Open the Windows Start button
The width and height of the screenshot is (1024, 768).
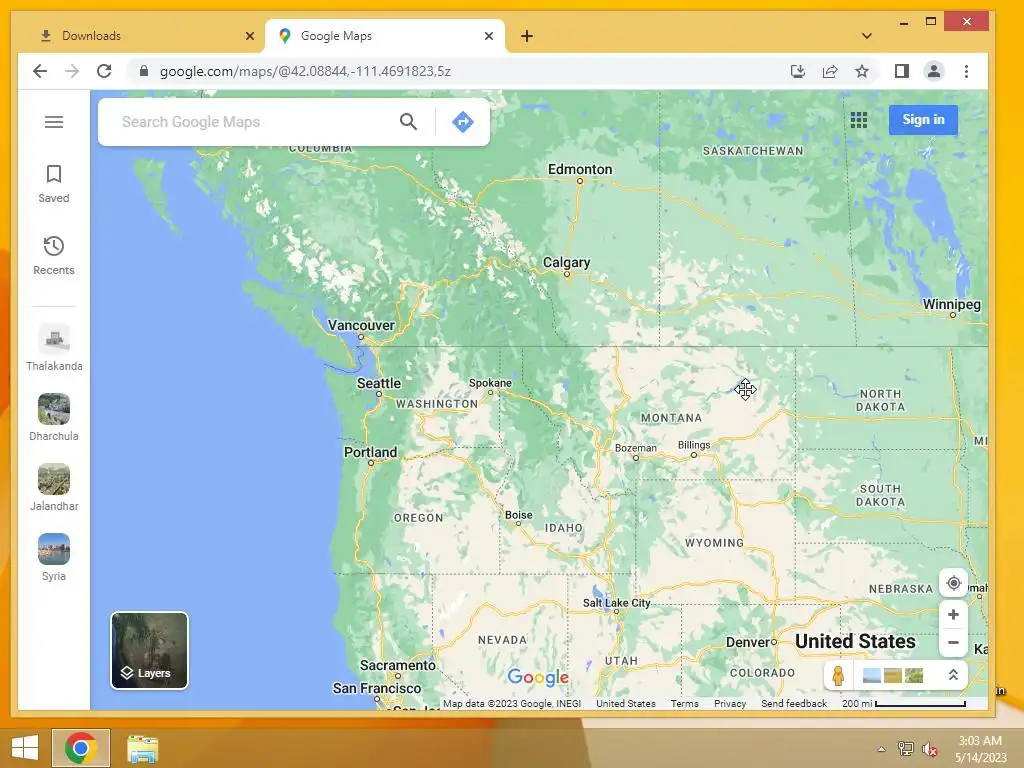pos(25,748)
